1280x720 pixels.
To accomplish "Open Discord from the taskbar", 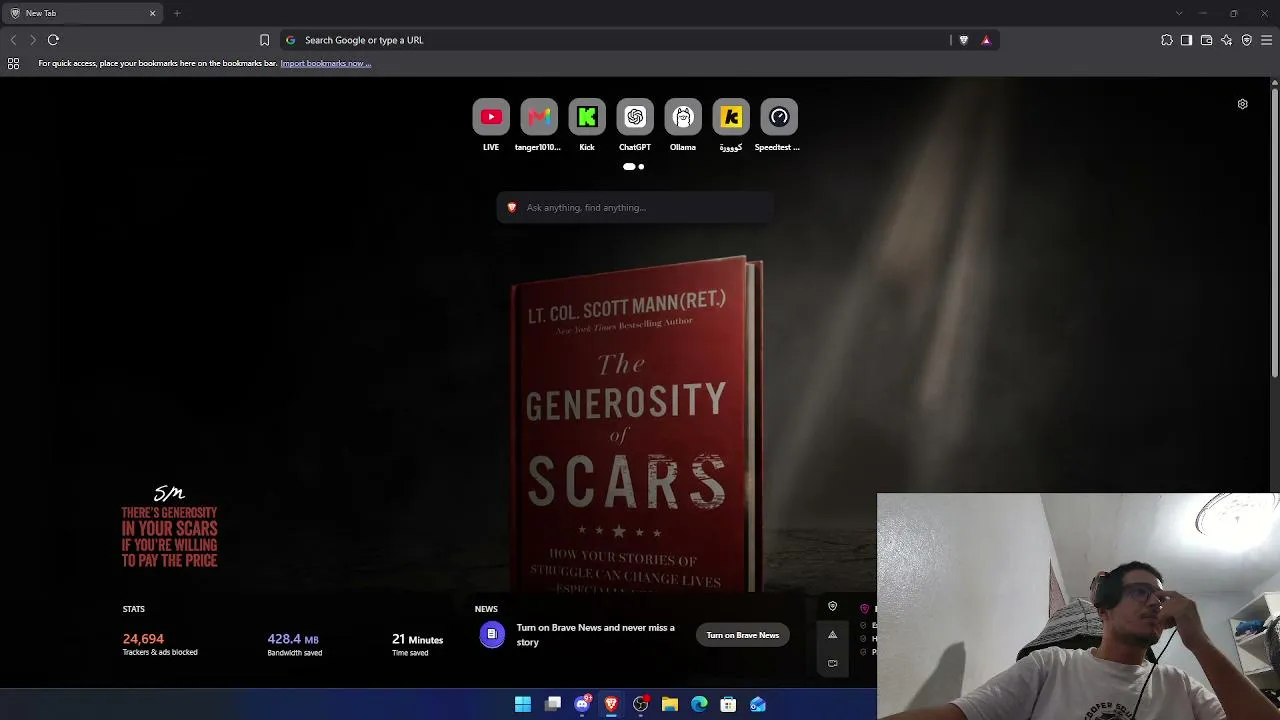I will pyautogui.click(x=582, y=704).
